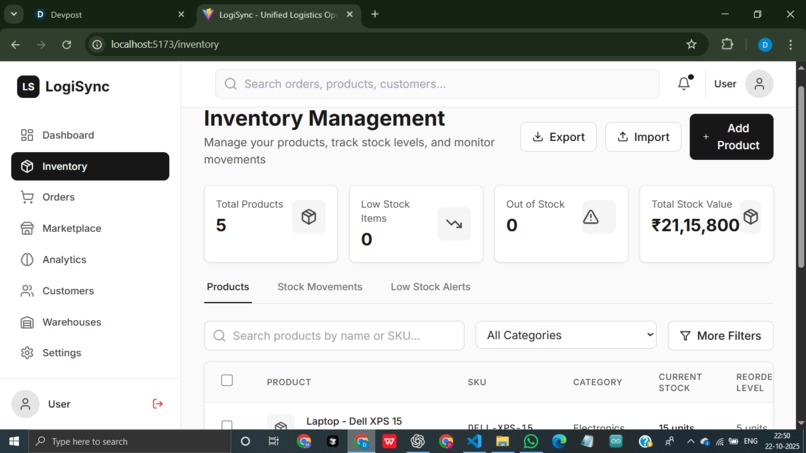
Task: Click the user avatar in the header
Action: point(759,84)
